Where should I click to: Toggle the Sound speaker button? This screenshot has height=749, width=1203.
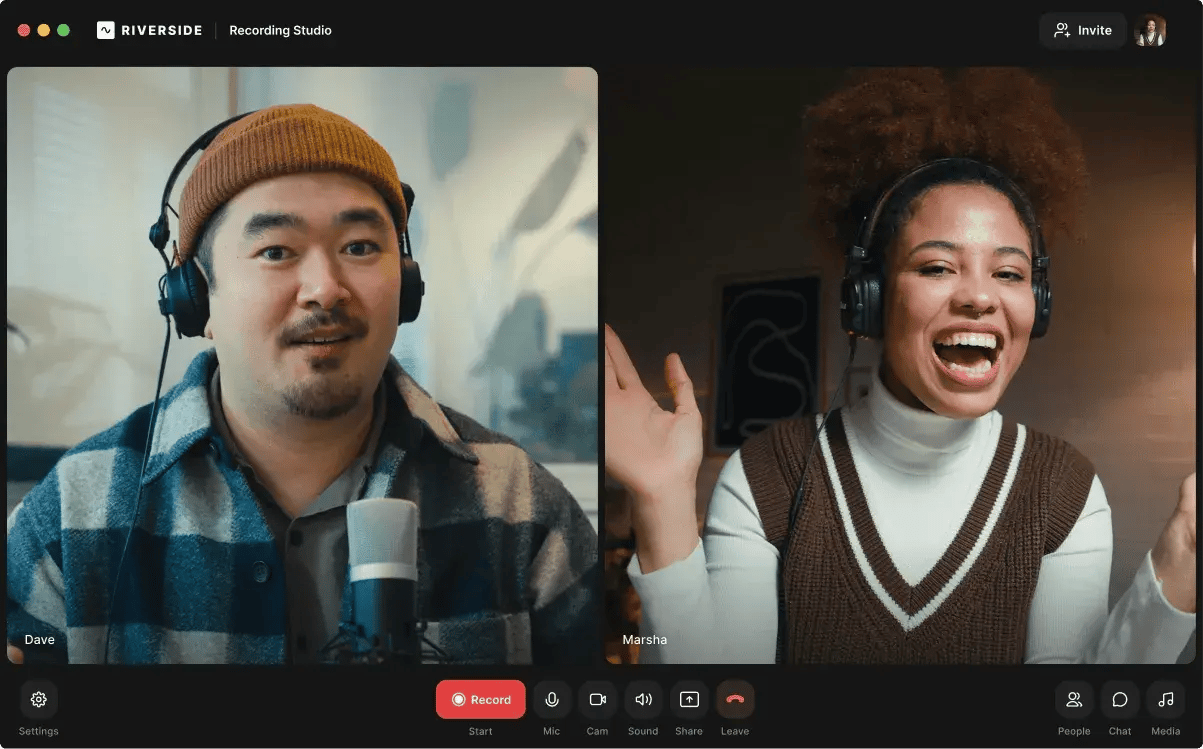pos(643,700)
